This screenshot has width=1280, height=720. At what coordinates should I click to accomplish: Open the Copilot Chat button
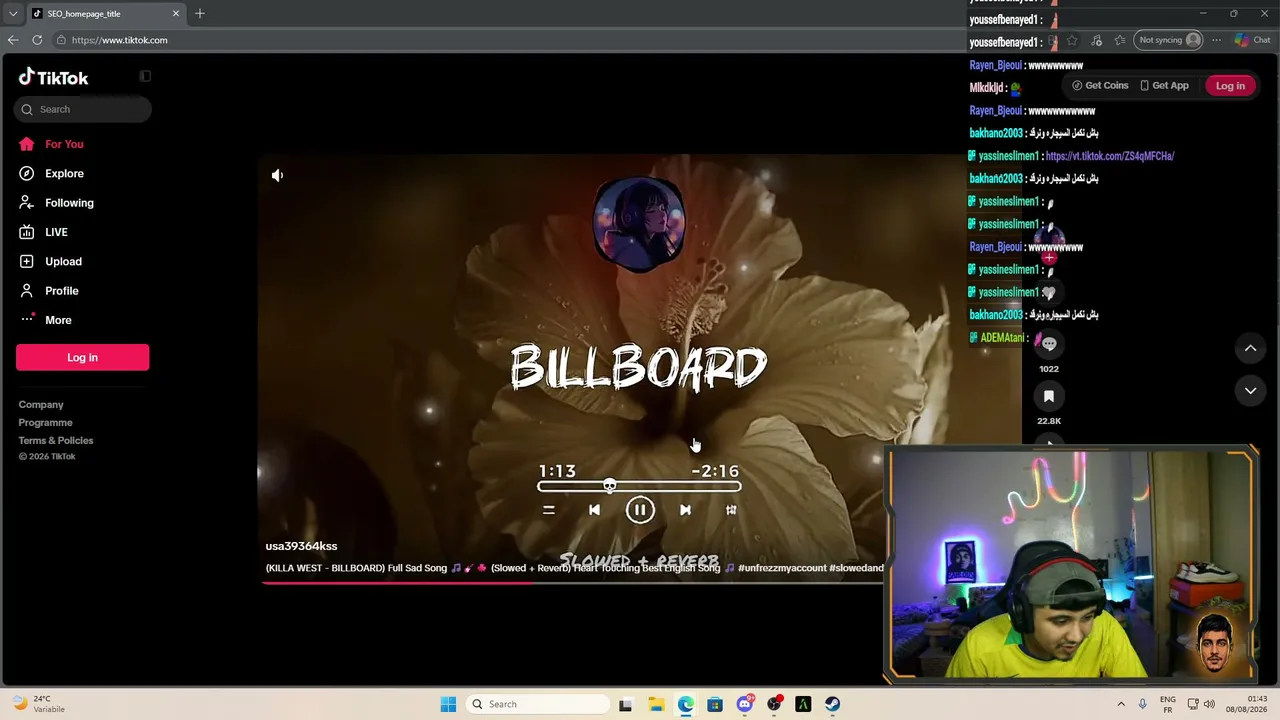point(1252,40)
